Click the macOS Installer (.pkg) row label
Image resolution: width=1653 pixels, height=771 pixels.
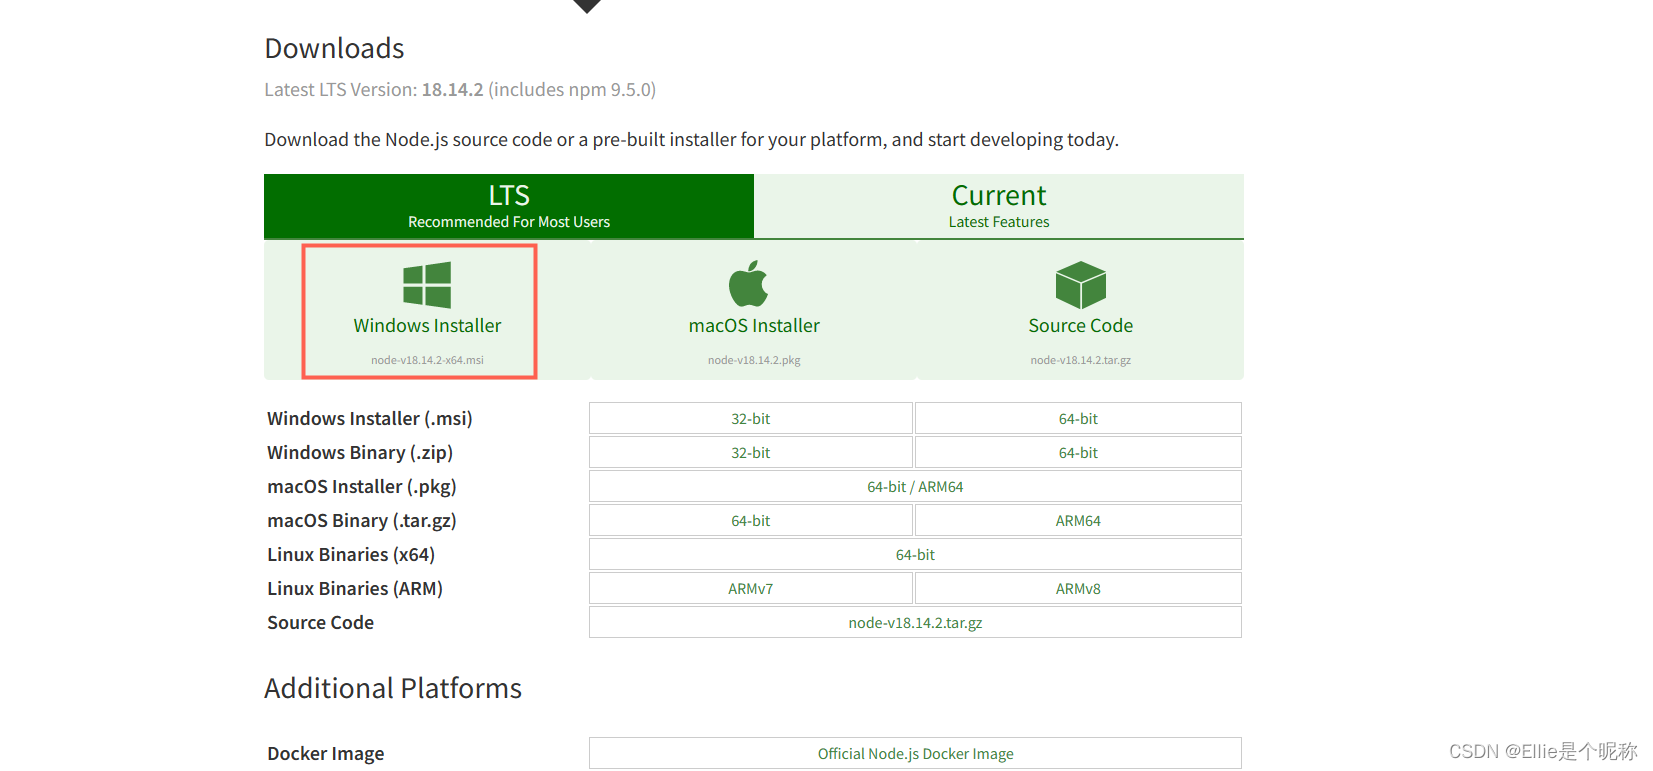(x=362, y=486)
